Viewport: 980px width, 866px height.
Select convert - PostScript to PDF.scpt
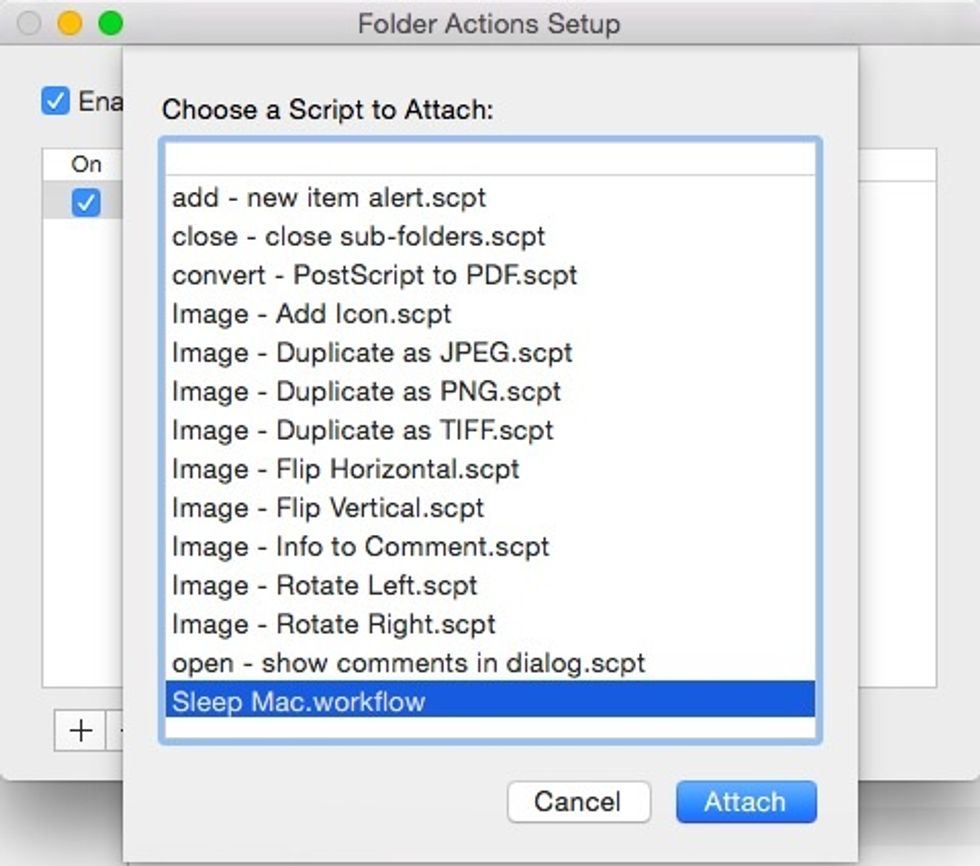375,275
